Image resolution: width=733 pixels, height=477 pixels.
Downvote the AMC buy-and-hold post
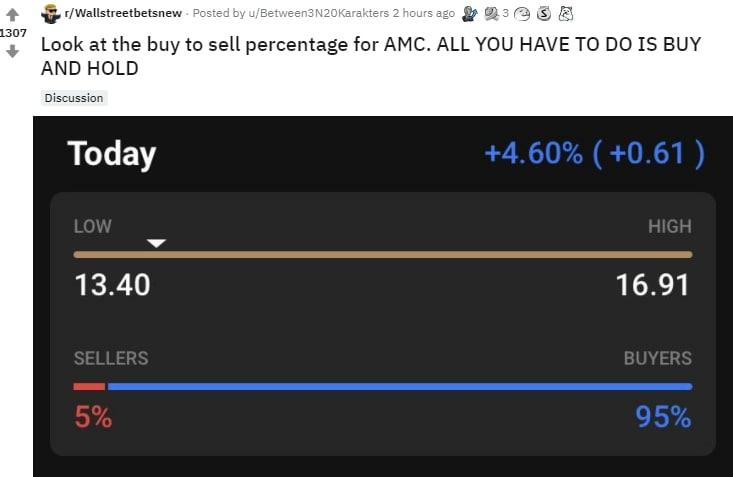13,51
